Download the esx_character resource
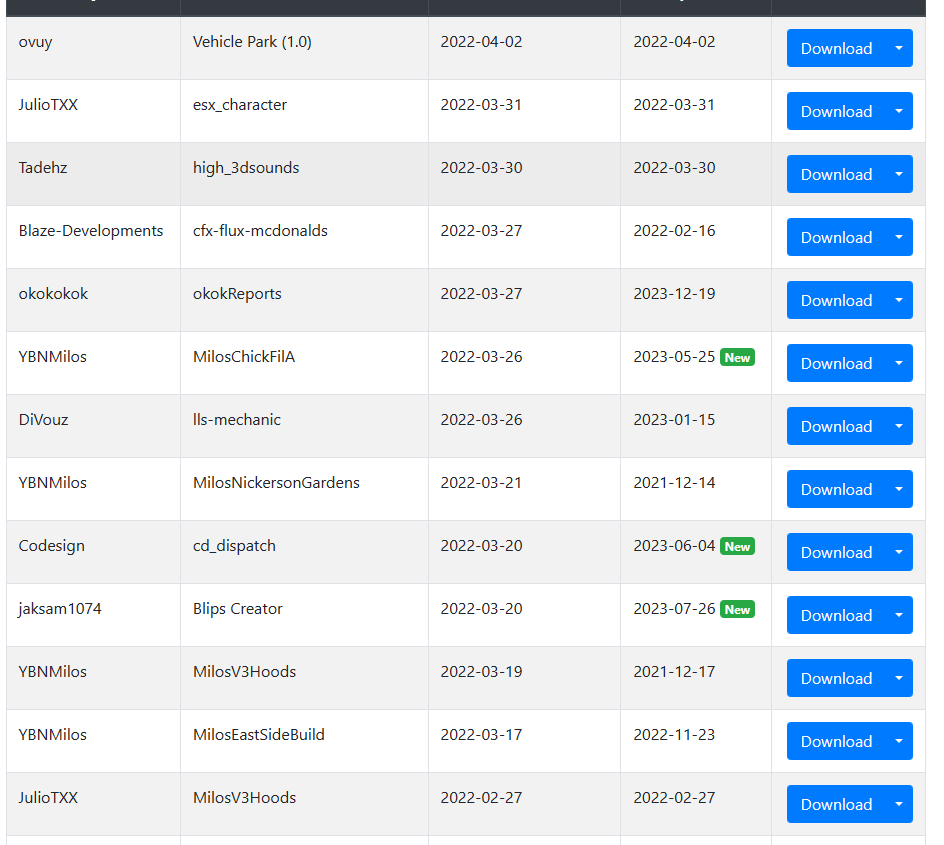 836,111
